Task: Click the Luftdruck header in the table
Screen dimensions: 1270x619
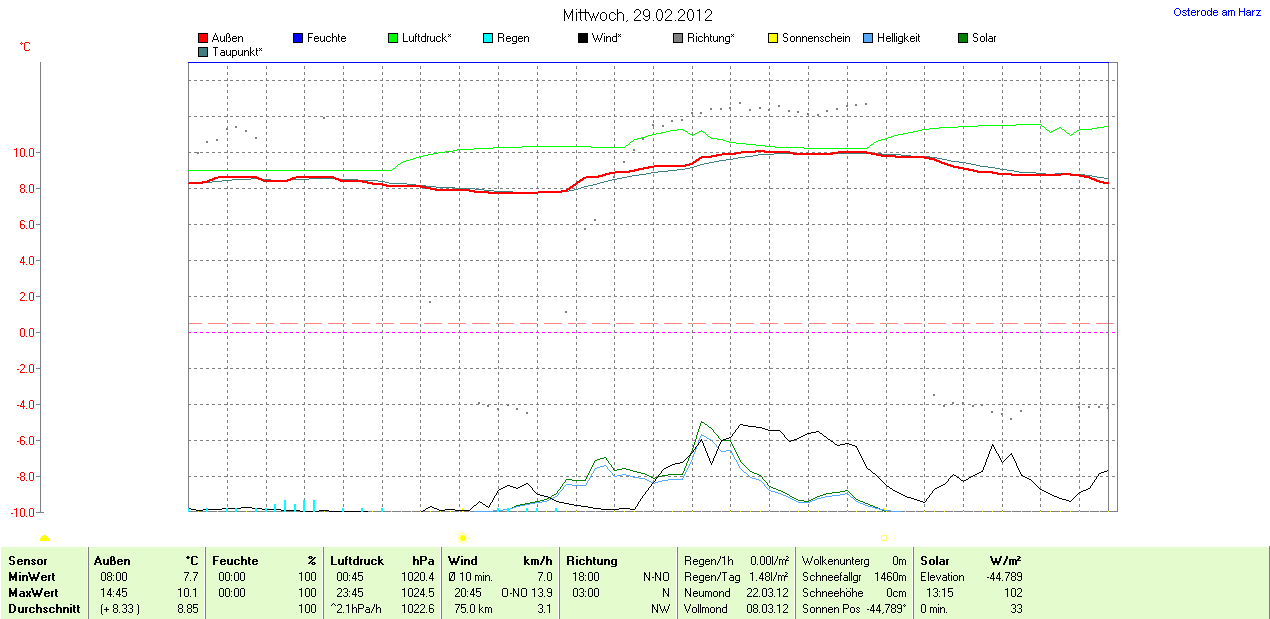Action: tap(357, 561)
